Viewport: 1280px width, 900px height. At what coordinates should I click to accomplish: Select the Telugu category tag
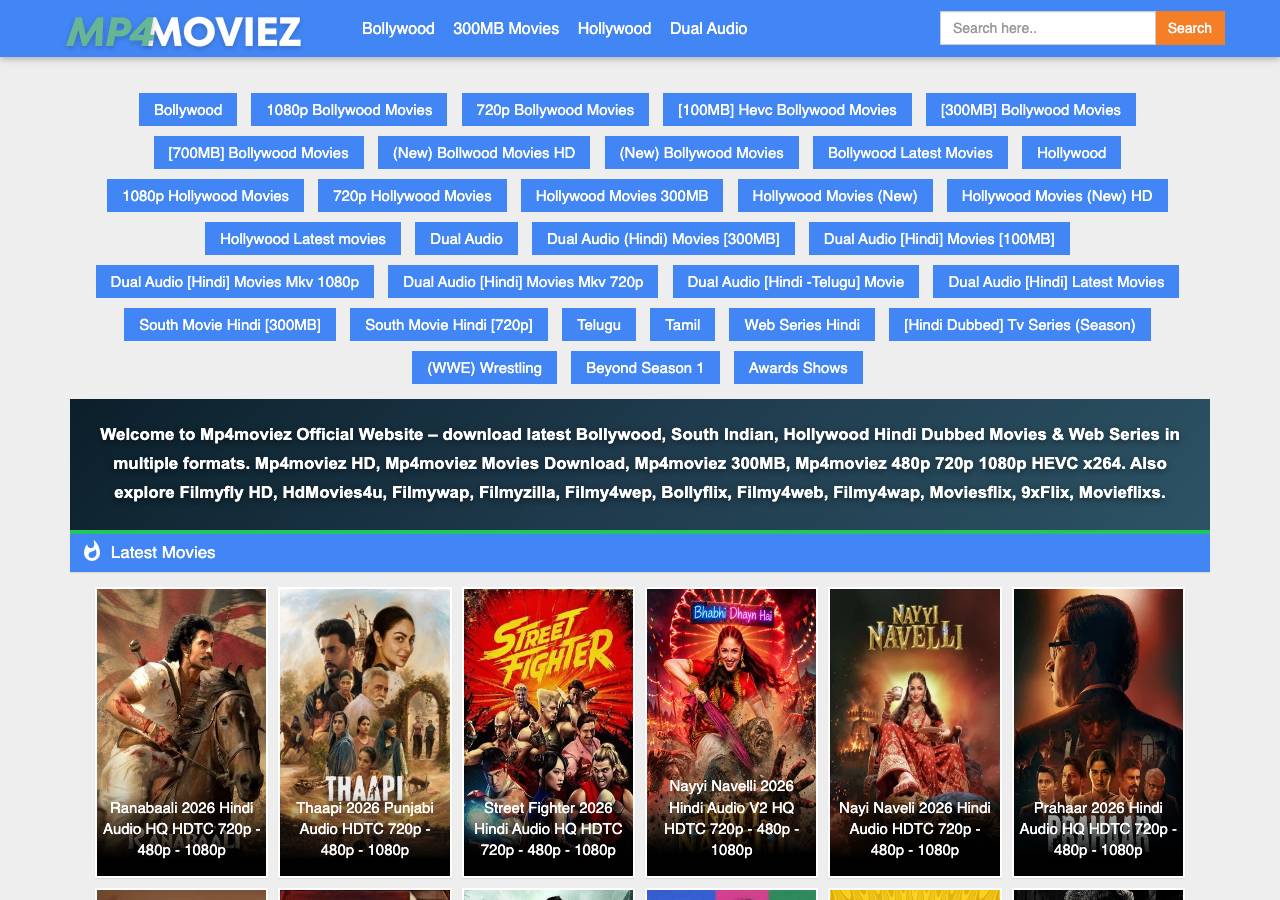coord(599,325)
